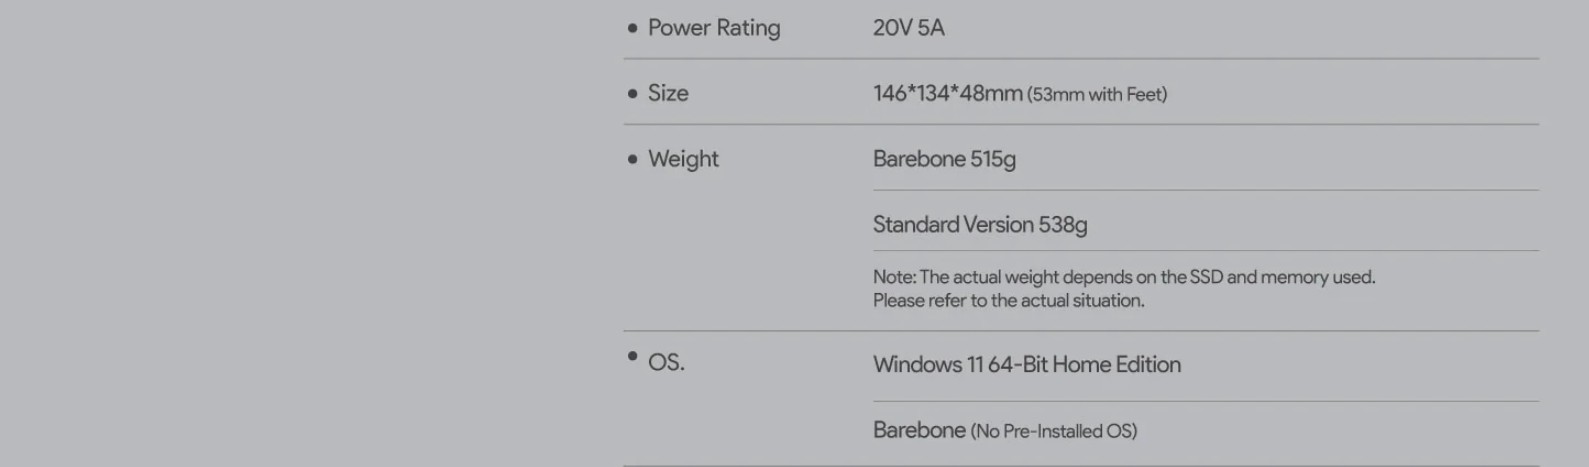Click the bullet beside Size
The image size is (1589, 467).
click(x=632, y=94)
